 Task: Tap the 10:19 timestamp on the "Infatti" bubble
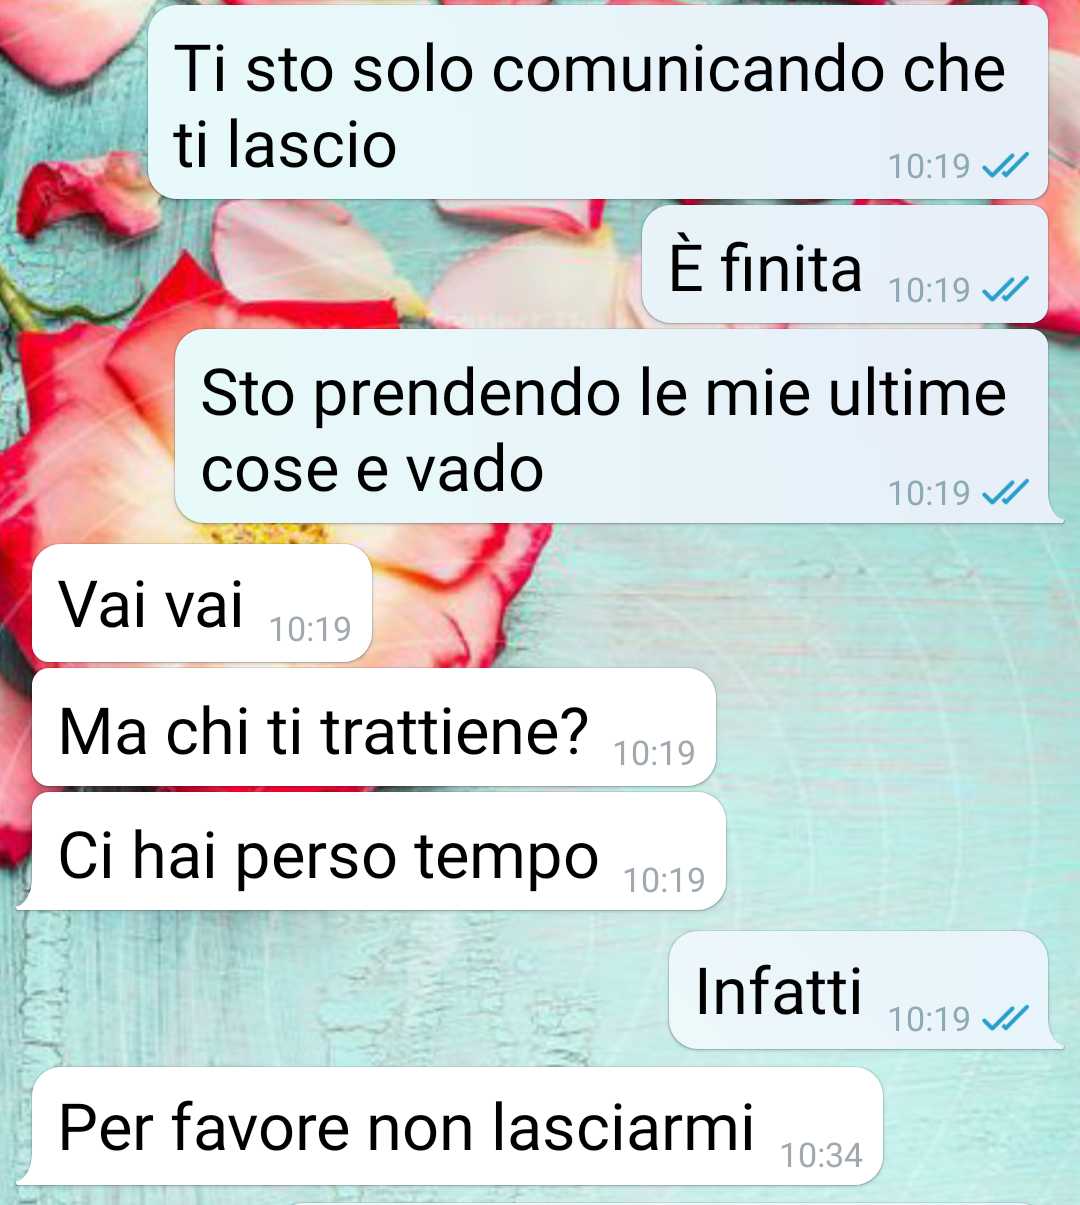click(929, 1019)
